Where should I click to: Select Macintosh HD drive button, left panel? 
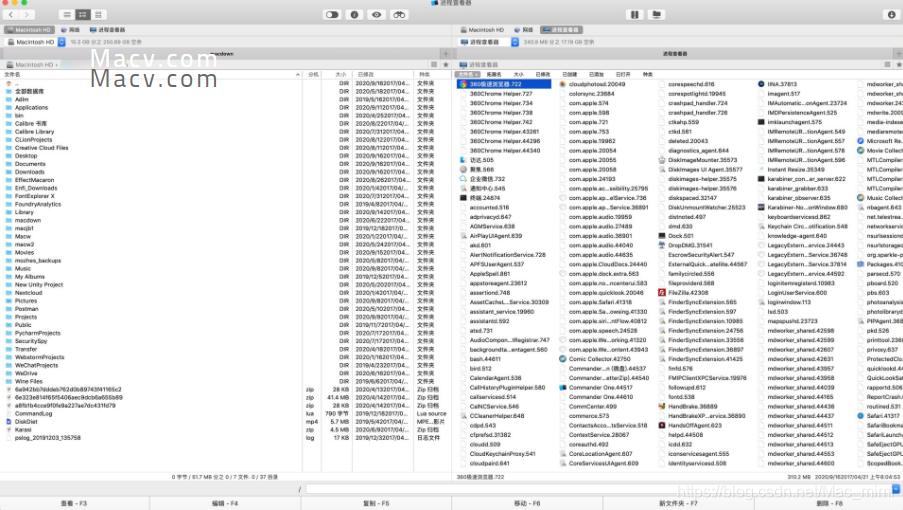(x=29, y=29)
